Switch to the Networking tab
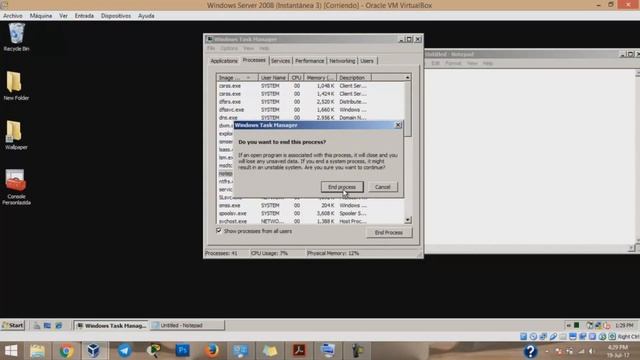The height and width of the screenshot is (360, 640). [x=342, y=61]
